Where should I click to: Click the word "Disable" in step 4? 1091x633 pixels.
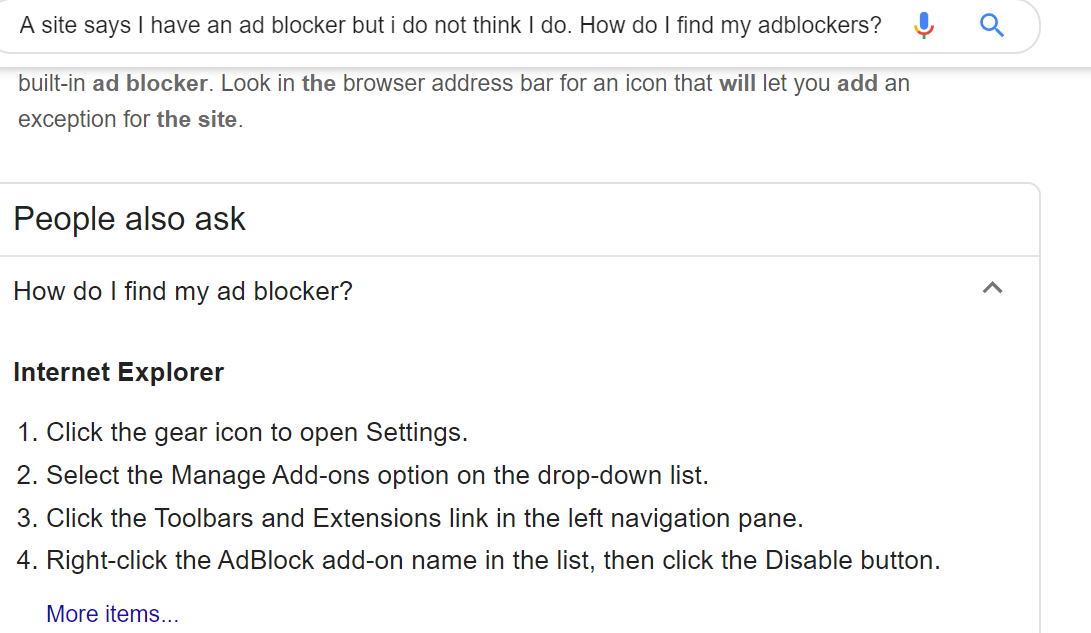(x=806, y=560)
